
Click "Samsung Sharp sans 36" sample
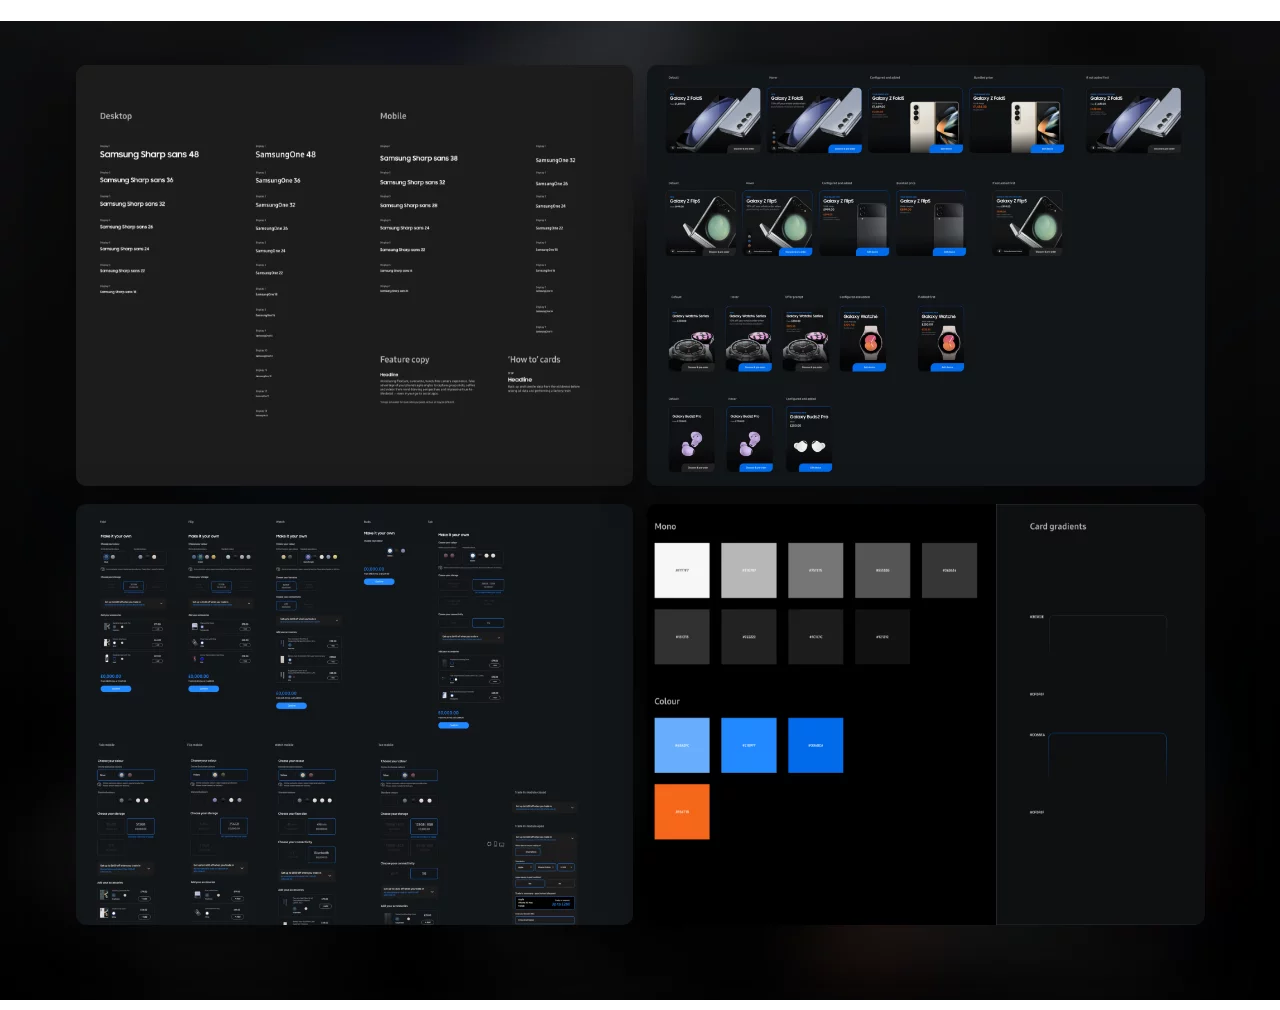(x=136, y=180)
